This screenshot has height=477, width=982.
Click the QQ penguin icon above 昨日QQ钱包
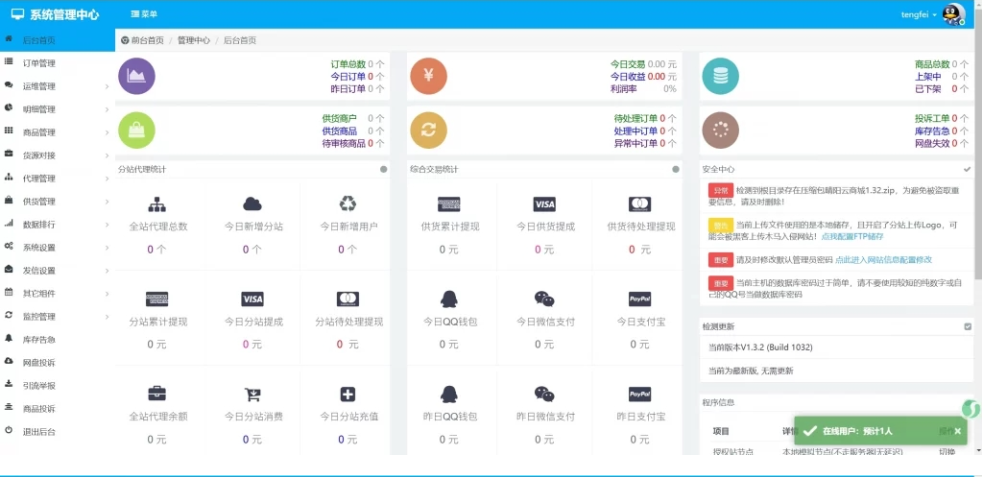coord(448,394)
